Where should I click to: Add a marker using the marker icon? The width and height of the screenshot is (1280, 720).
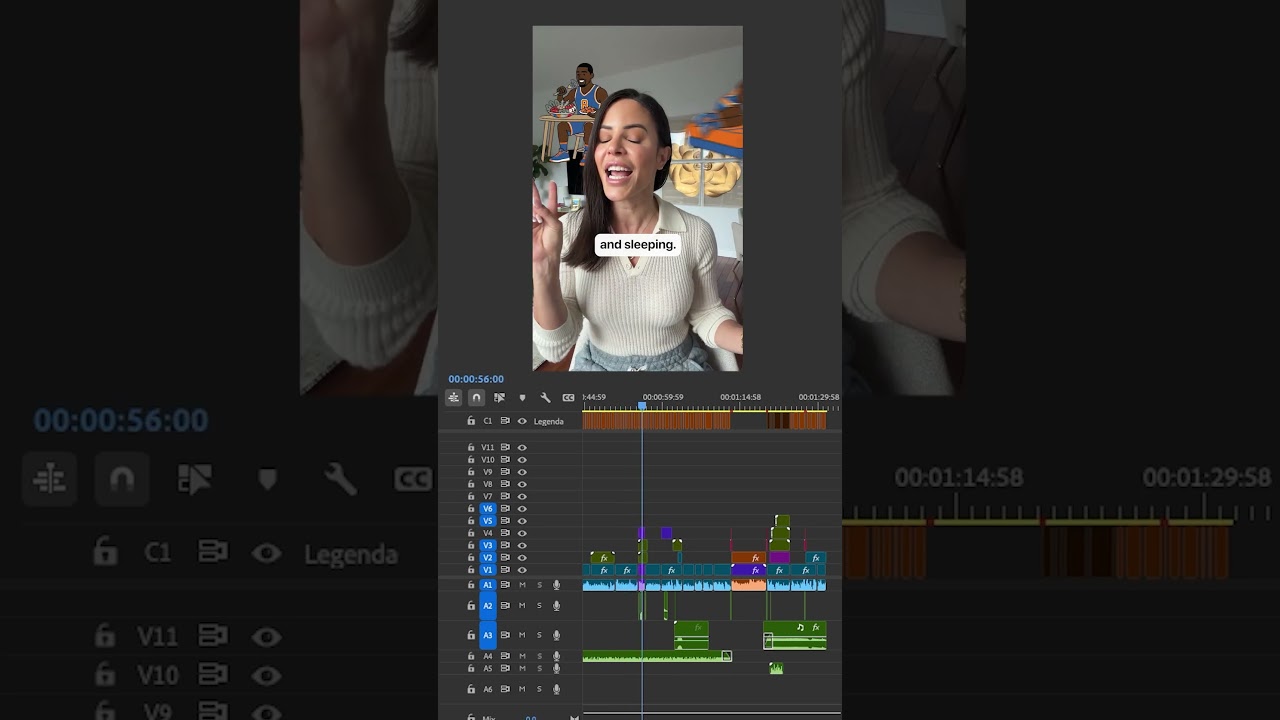pos(522,397)
